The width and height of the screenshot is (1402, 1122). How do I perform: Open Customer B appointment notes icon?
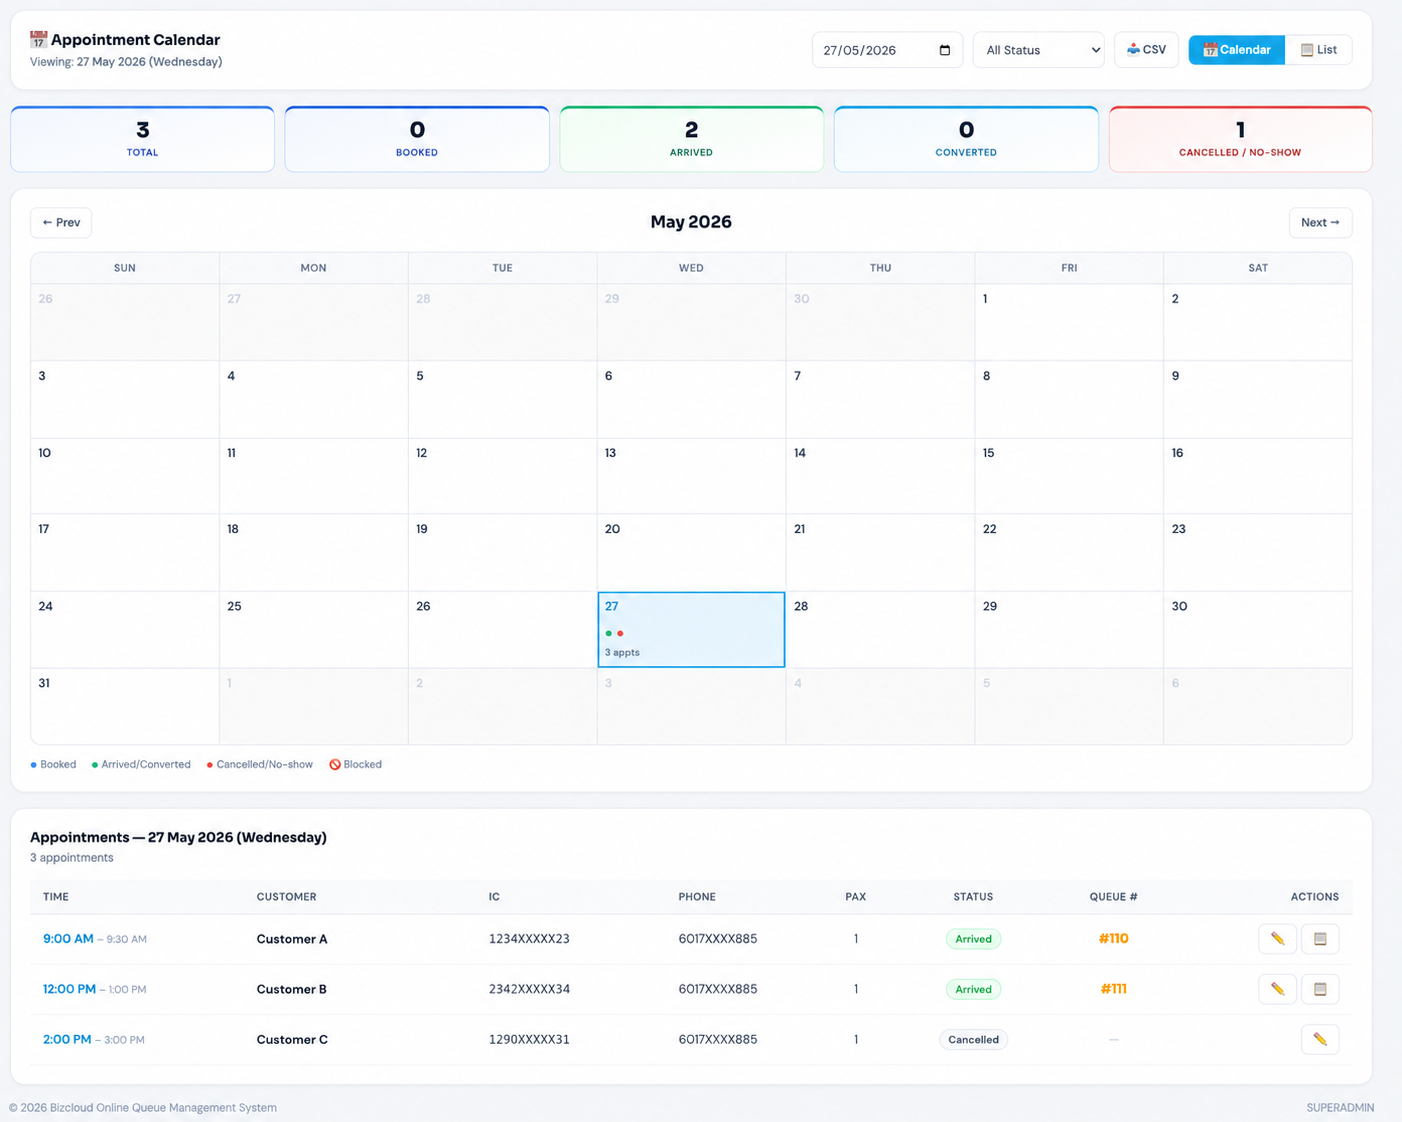[1320, 989]
